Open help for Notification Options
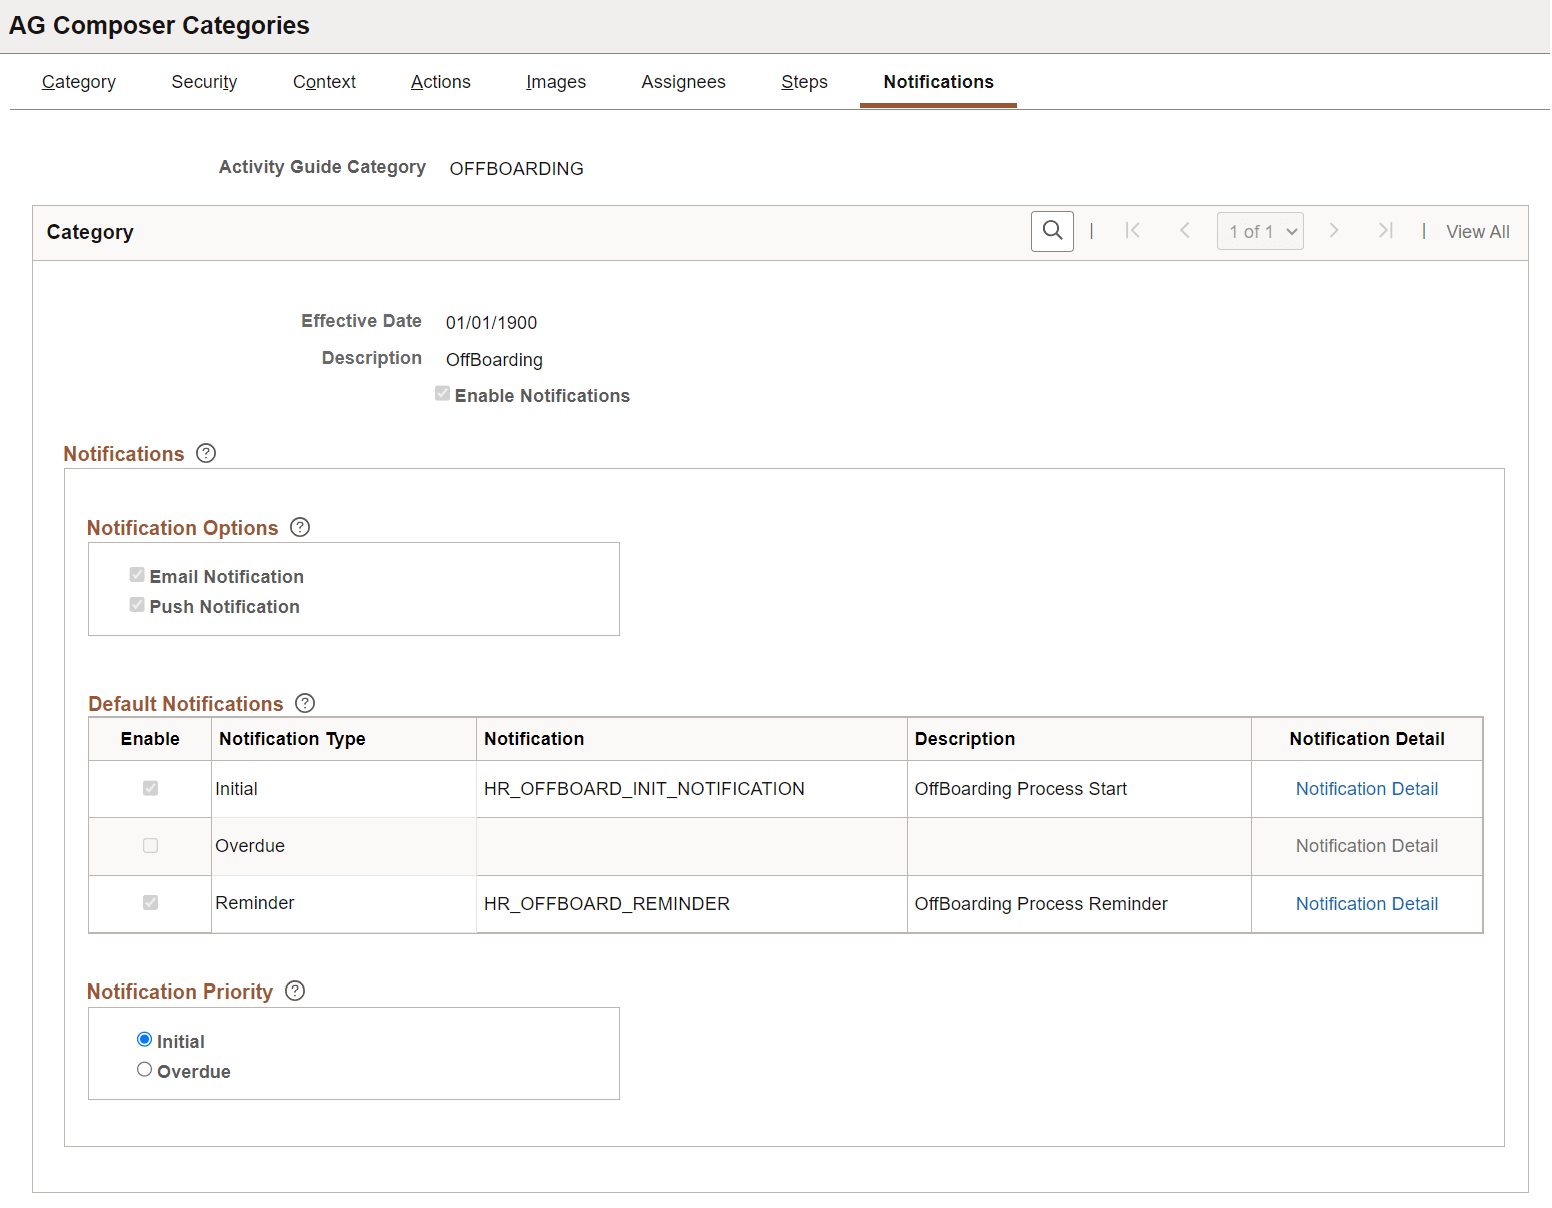 (300, 527)
